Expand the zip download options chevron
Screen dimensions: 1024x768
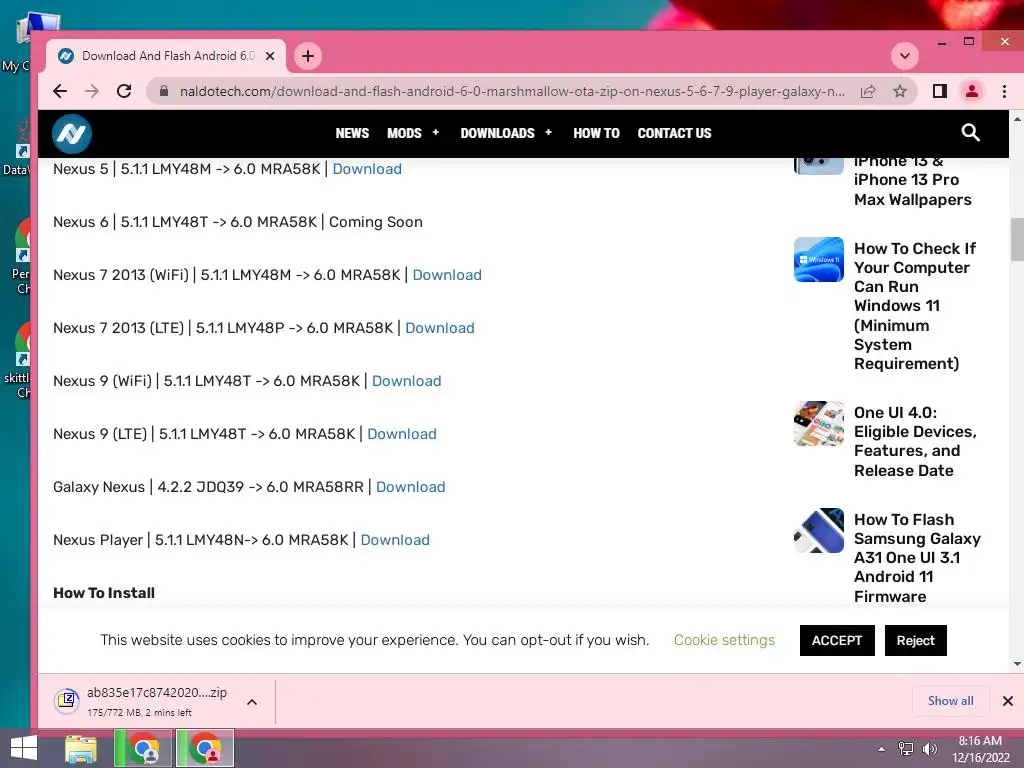[252, 702]
